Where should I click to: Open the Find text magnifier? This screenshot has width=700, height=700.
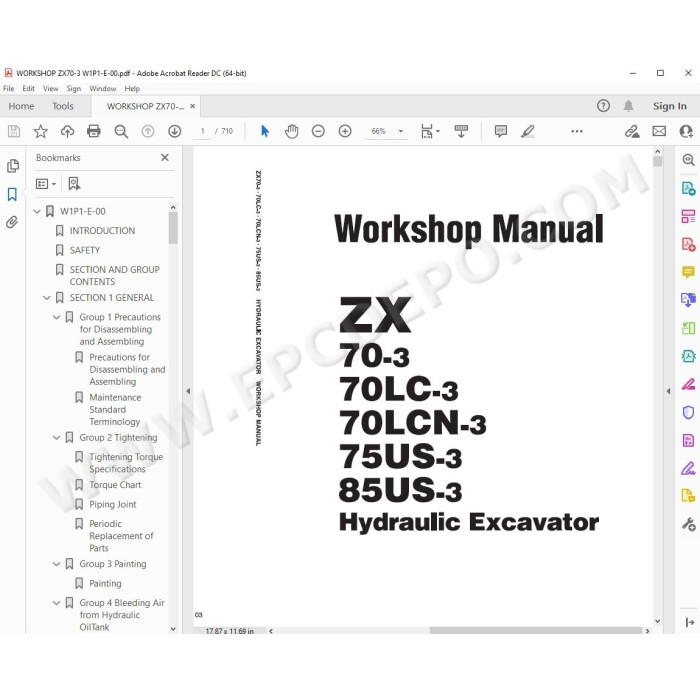[x=121, y=131]
